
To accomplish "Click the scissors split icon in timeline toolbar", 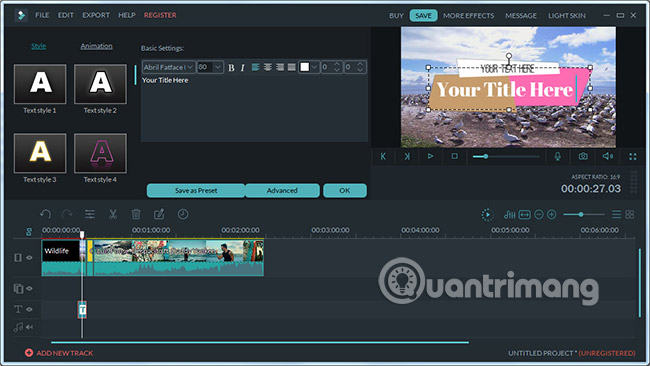I will (113, 214).
